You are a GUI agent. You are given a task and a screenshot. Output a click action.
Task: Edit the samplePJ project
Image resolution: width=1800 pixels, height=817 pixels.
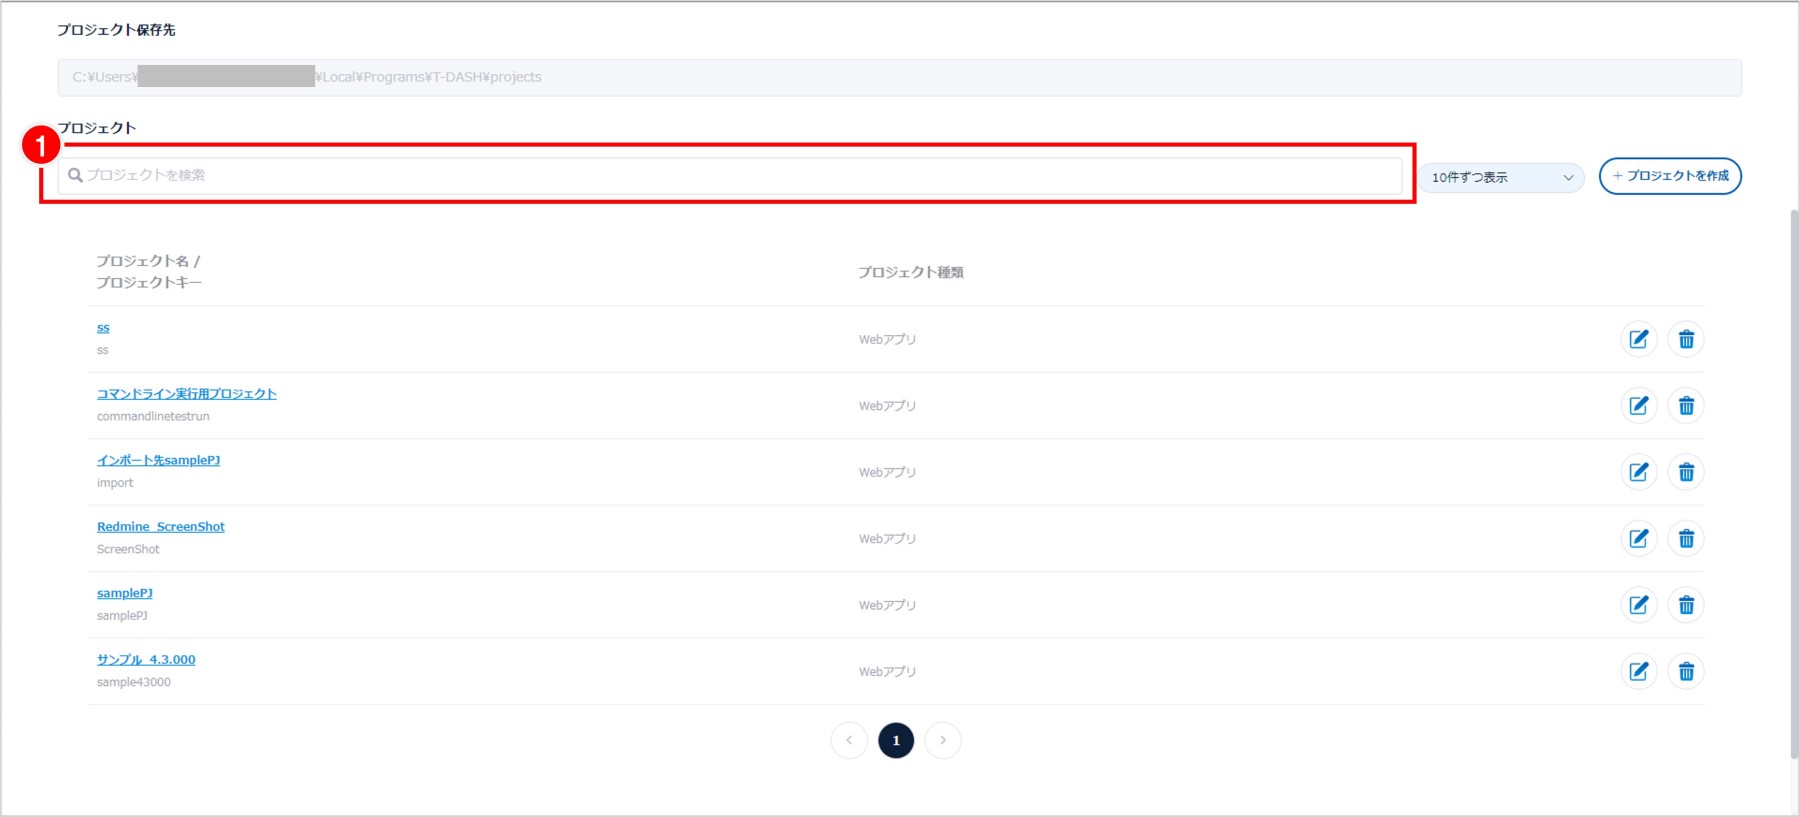pyautogui.click(x=1638, y=605)
